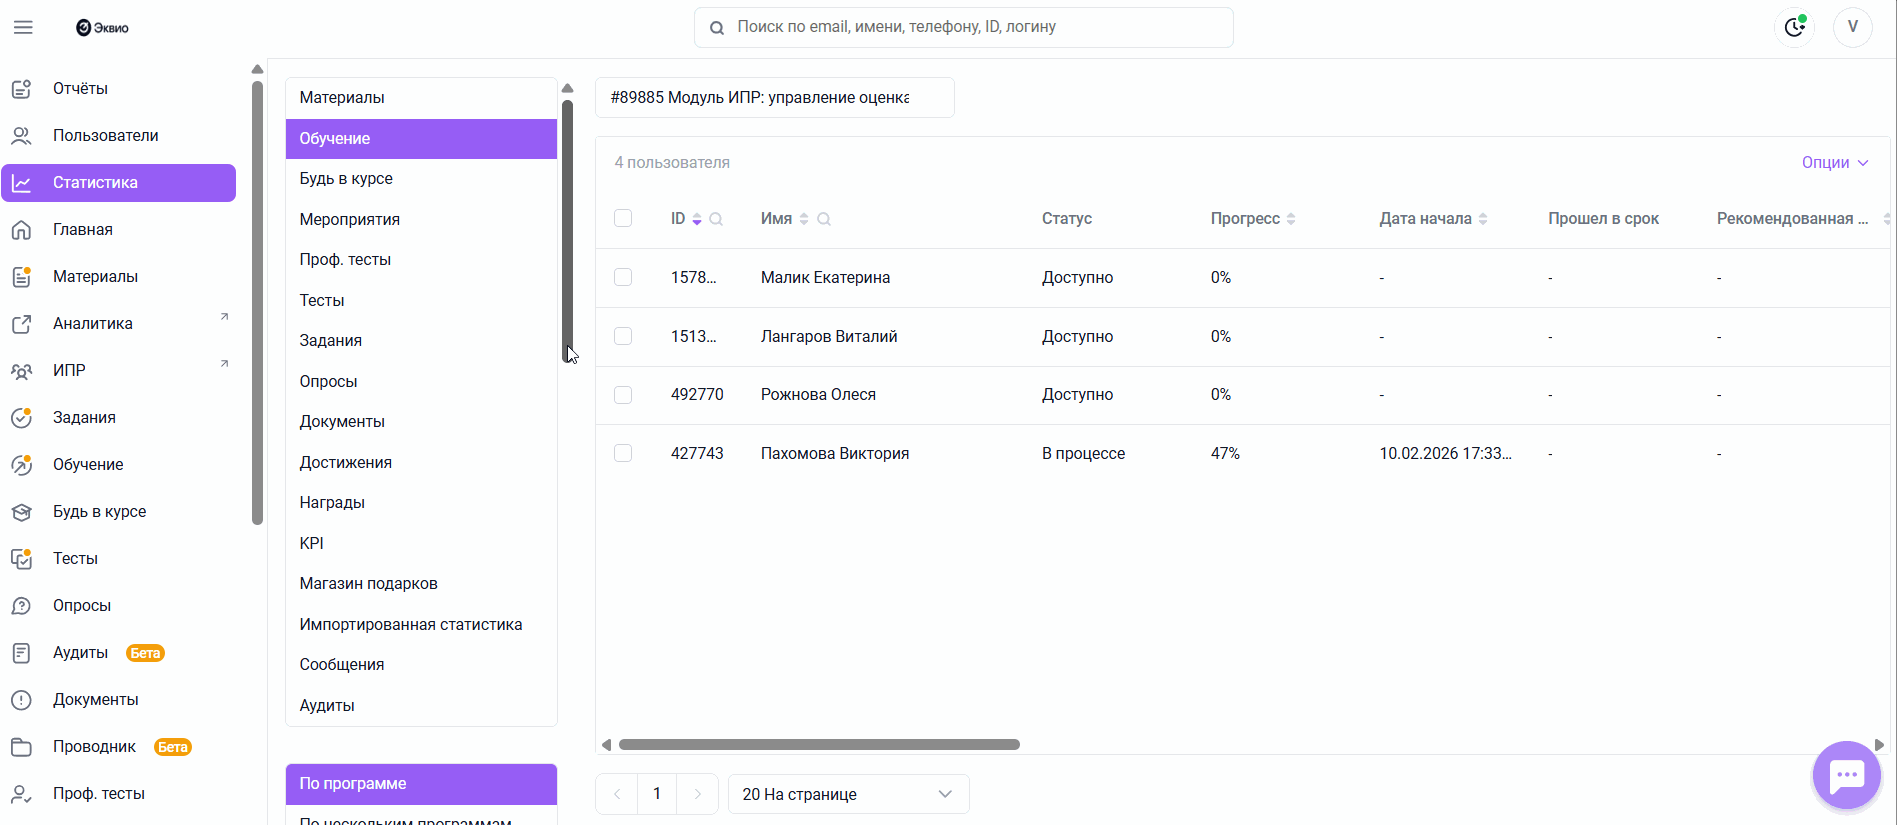Viewport: 1897px width, 825px height.
Task: Sort by the Дата начала column arrows
Action: pos(1483,219)
